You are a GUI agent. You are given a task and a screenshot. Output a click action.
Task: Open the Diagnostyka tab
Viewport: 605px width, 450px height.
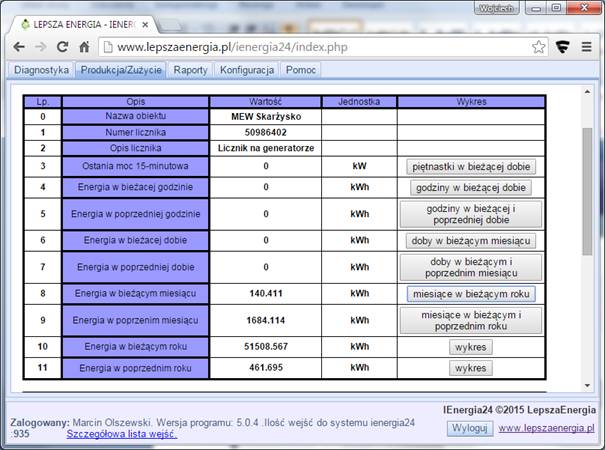[x=41, y=70]
